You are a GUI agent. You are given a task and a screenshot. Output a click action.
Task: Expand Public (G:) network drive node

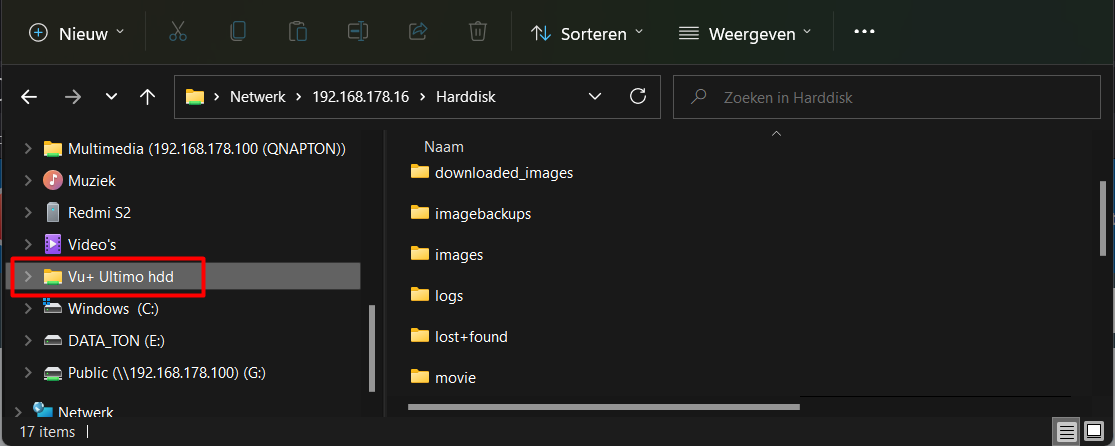click(x=28, y=373)
